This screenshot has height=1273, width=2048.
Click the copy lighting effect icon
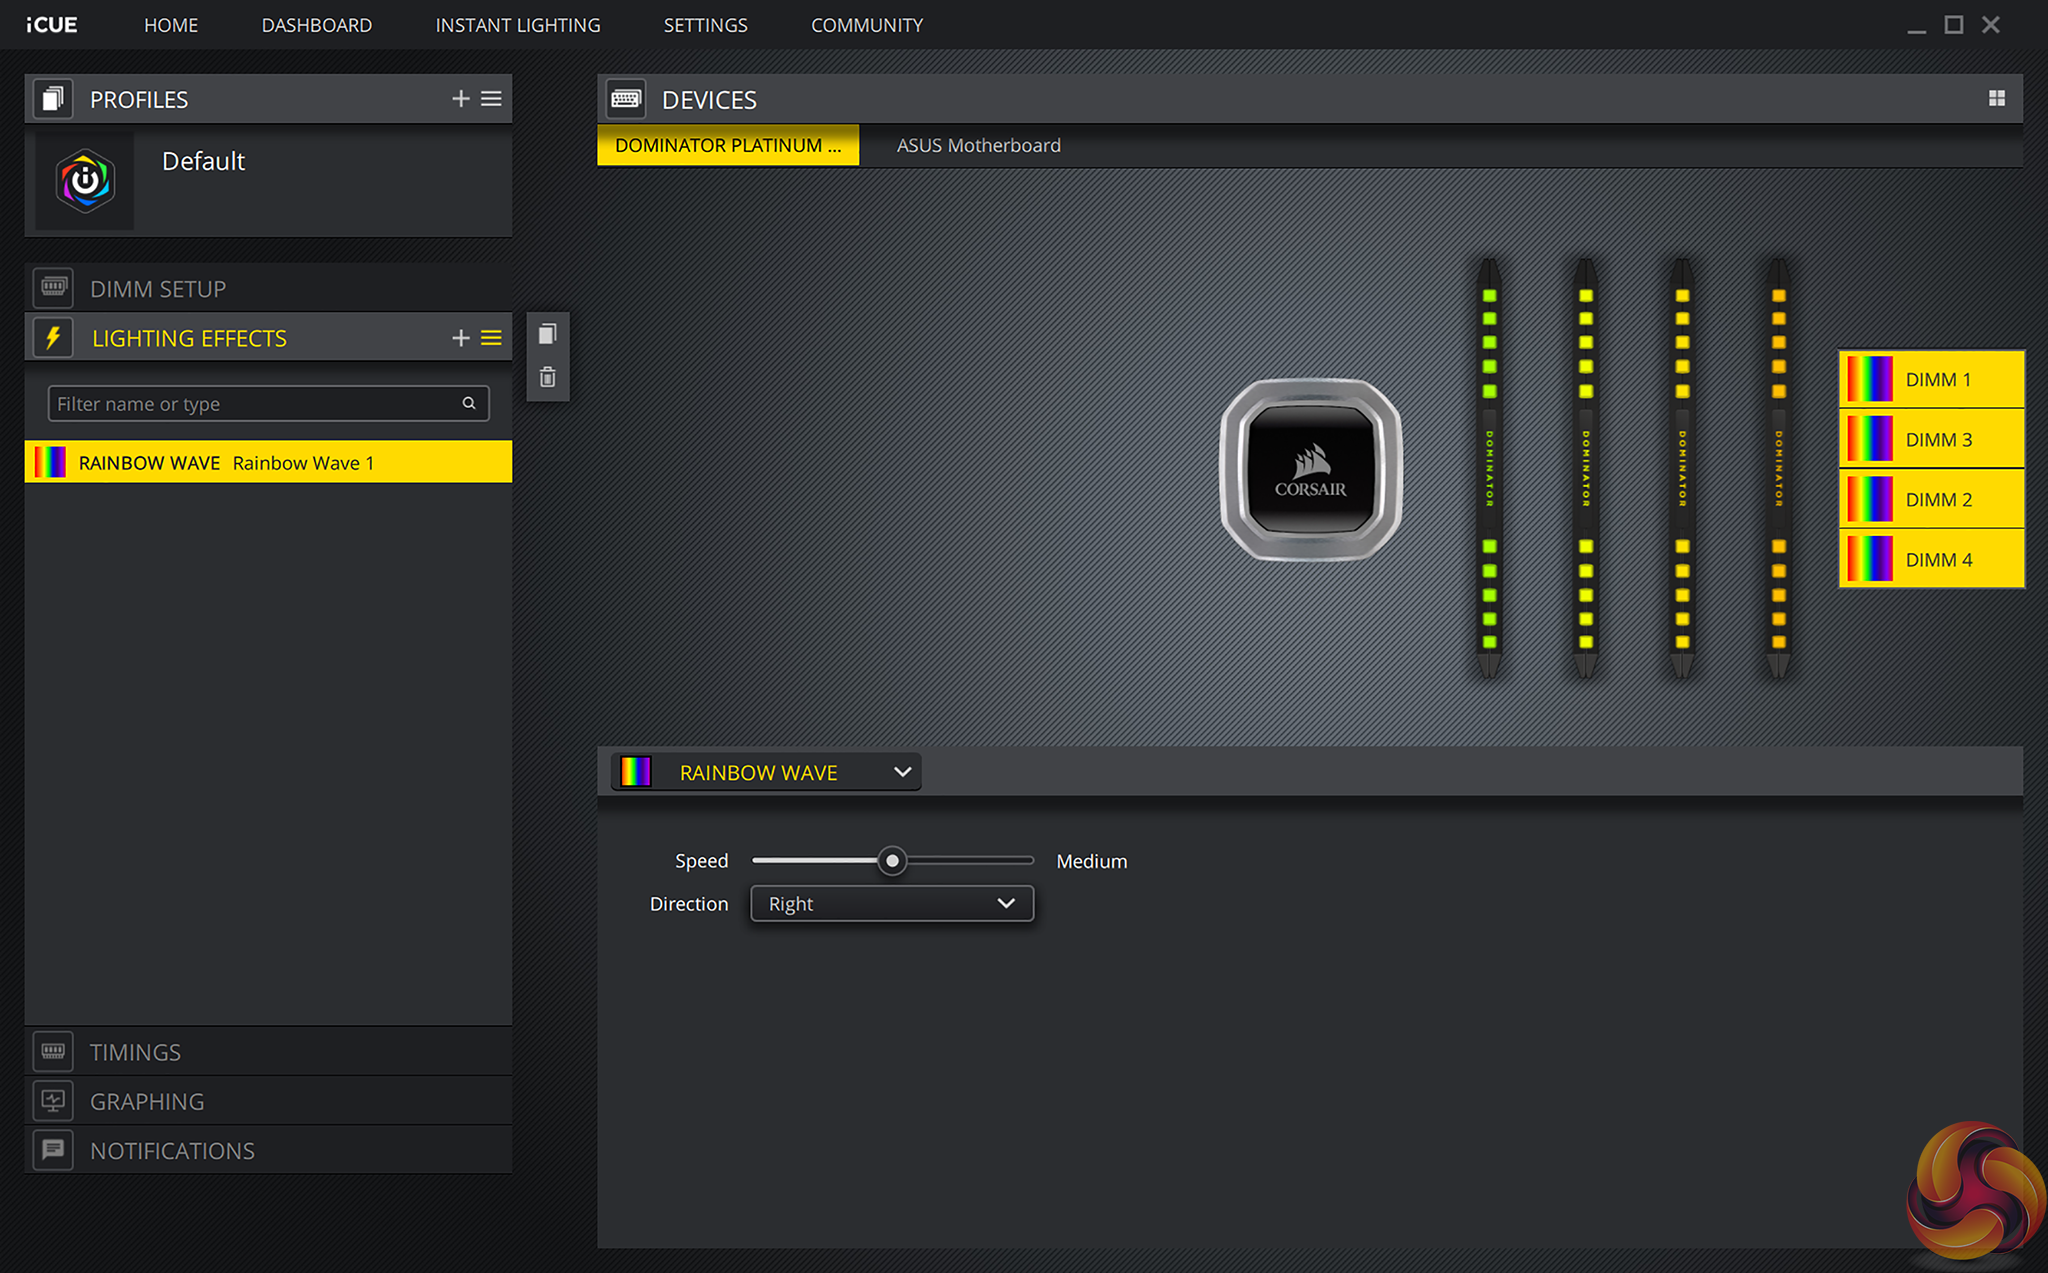547,334
